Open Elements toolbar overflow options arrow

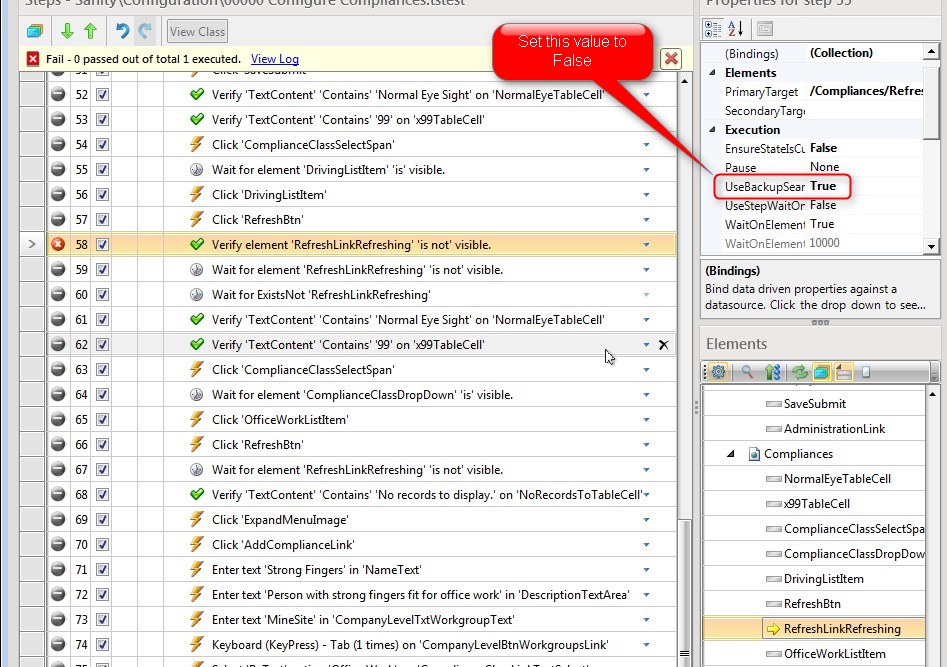click(934, 373)
